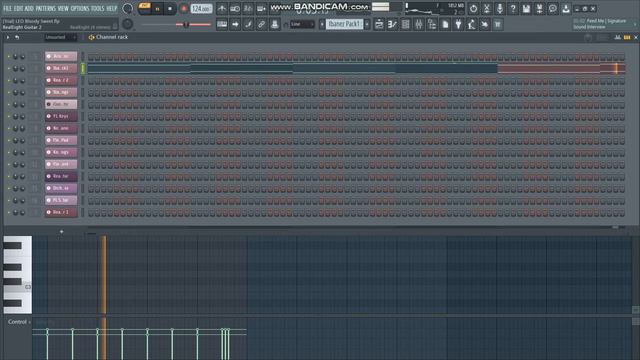
Task: Open the channel rack options arrow
Action: click(8, 37)
